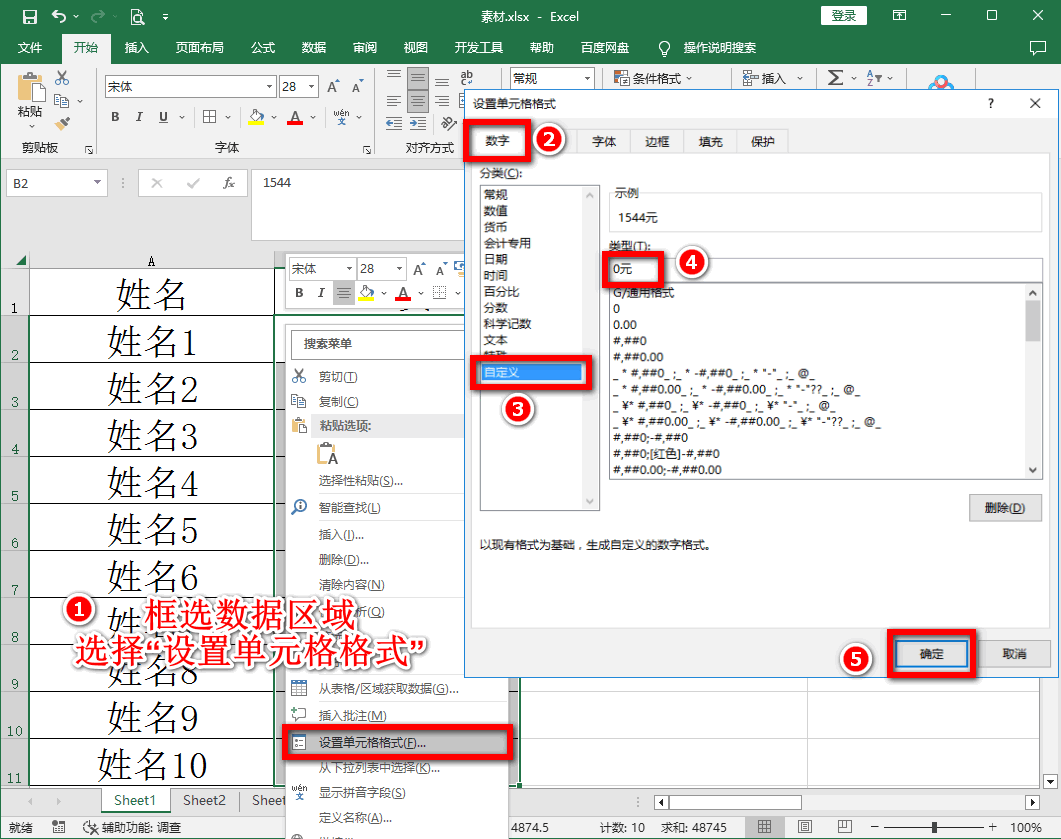Click the Format Painter brush icon
The width and height of the screenshot is (1061, 839).
[62, 123]
